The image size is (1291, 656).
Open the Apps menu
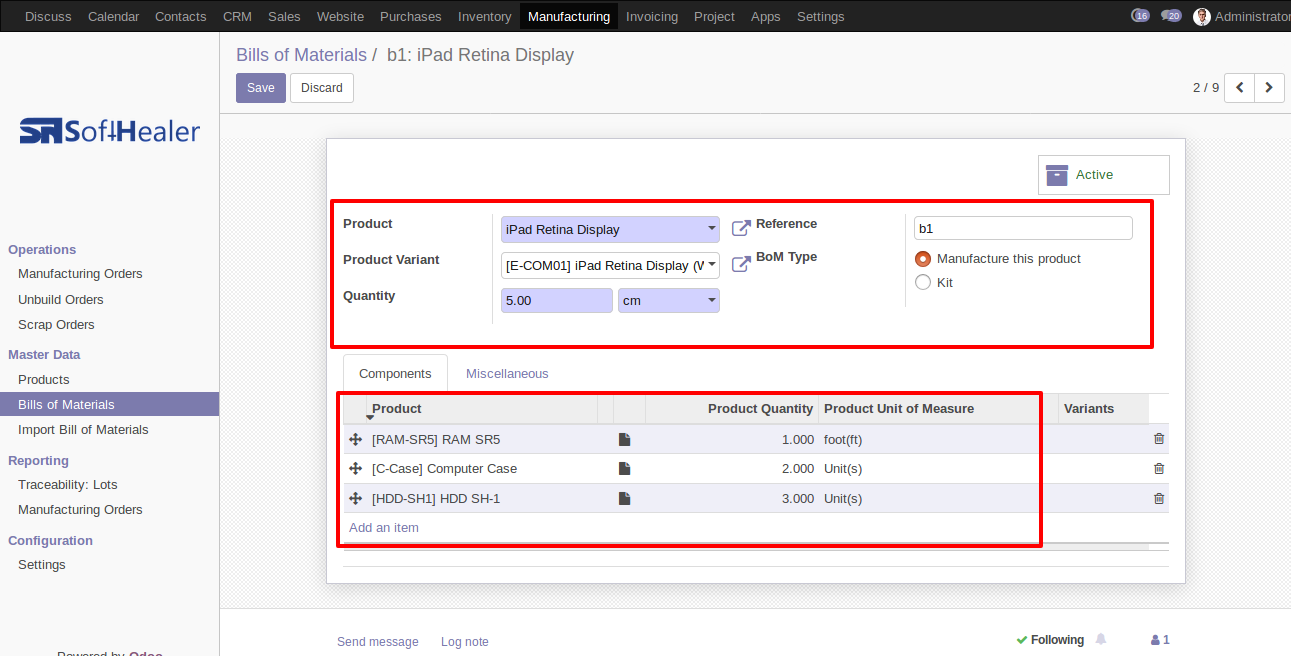(766, 16)
